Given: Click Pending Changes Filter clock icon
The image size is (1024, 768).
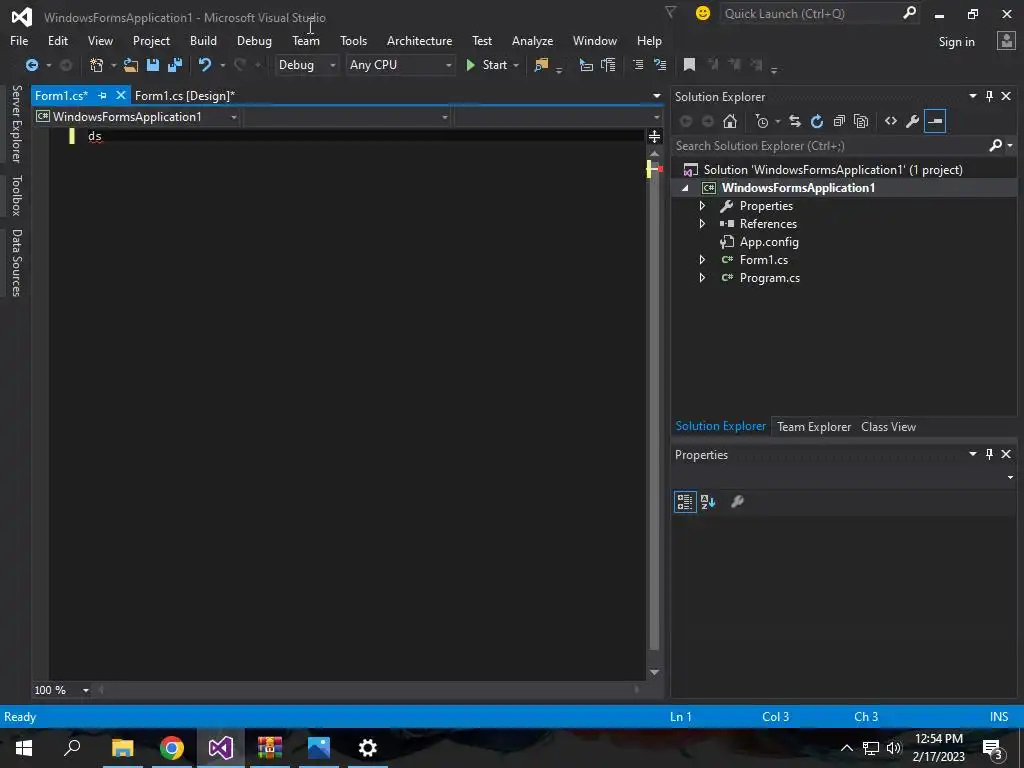Looking at the screenshot, I should click(761, 121).
